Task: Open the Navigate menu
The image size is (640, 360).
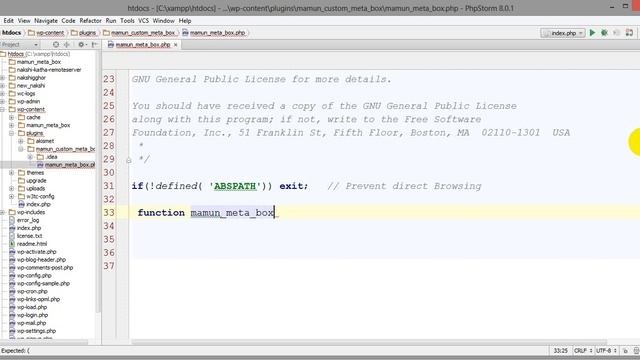Action: (46, 20)
